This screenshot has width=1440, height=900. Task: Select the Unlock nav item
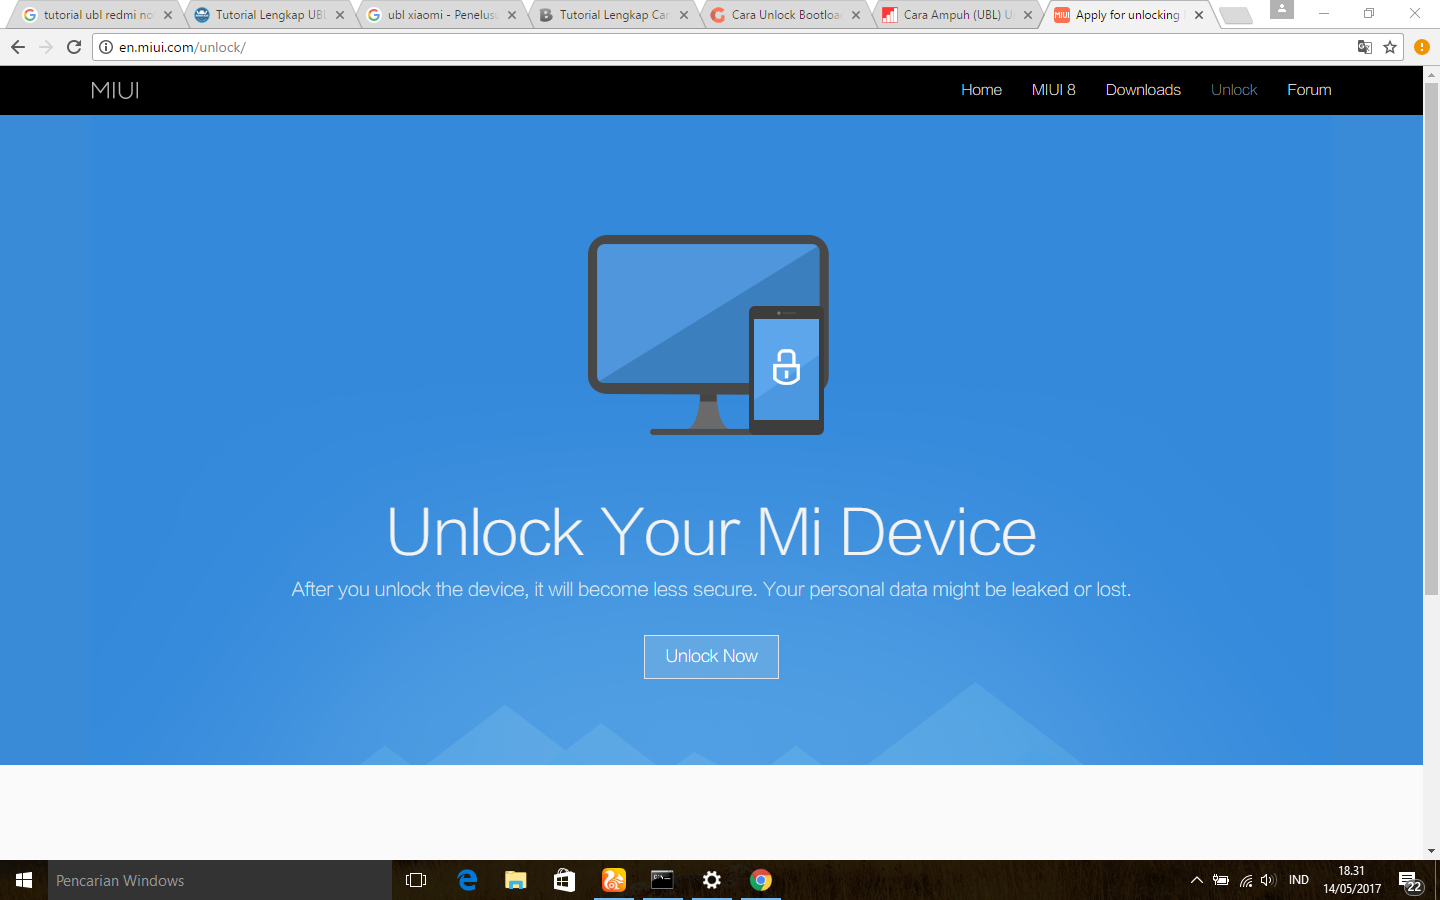pyautogui.click(x=1234, y=90)
